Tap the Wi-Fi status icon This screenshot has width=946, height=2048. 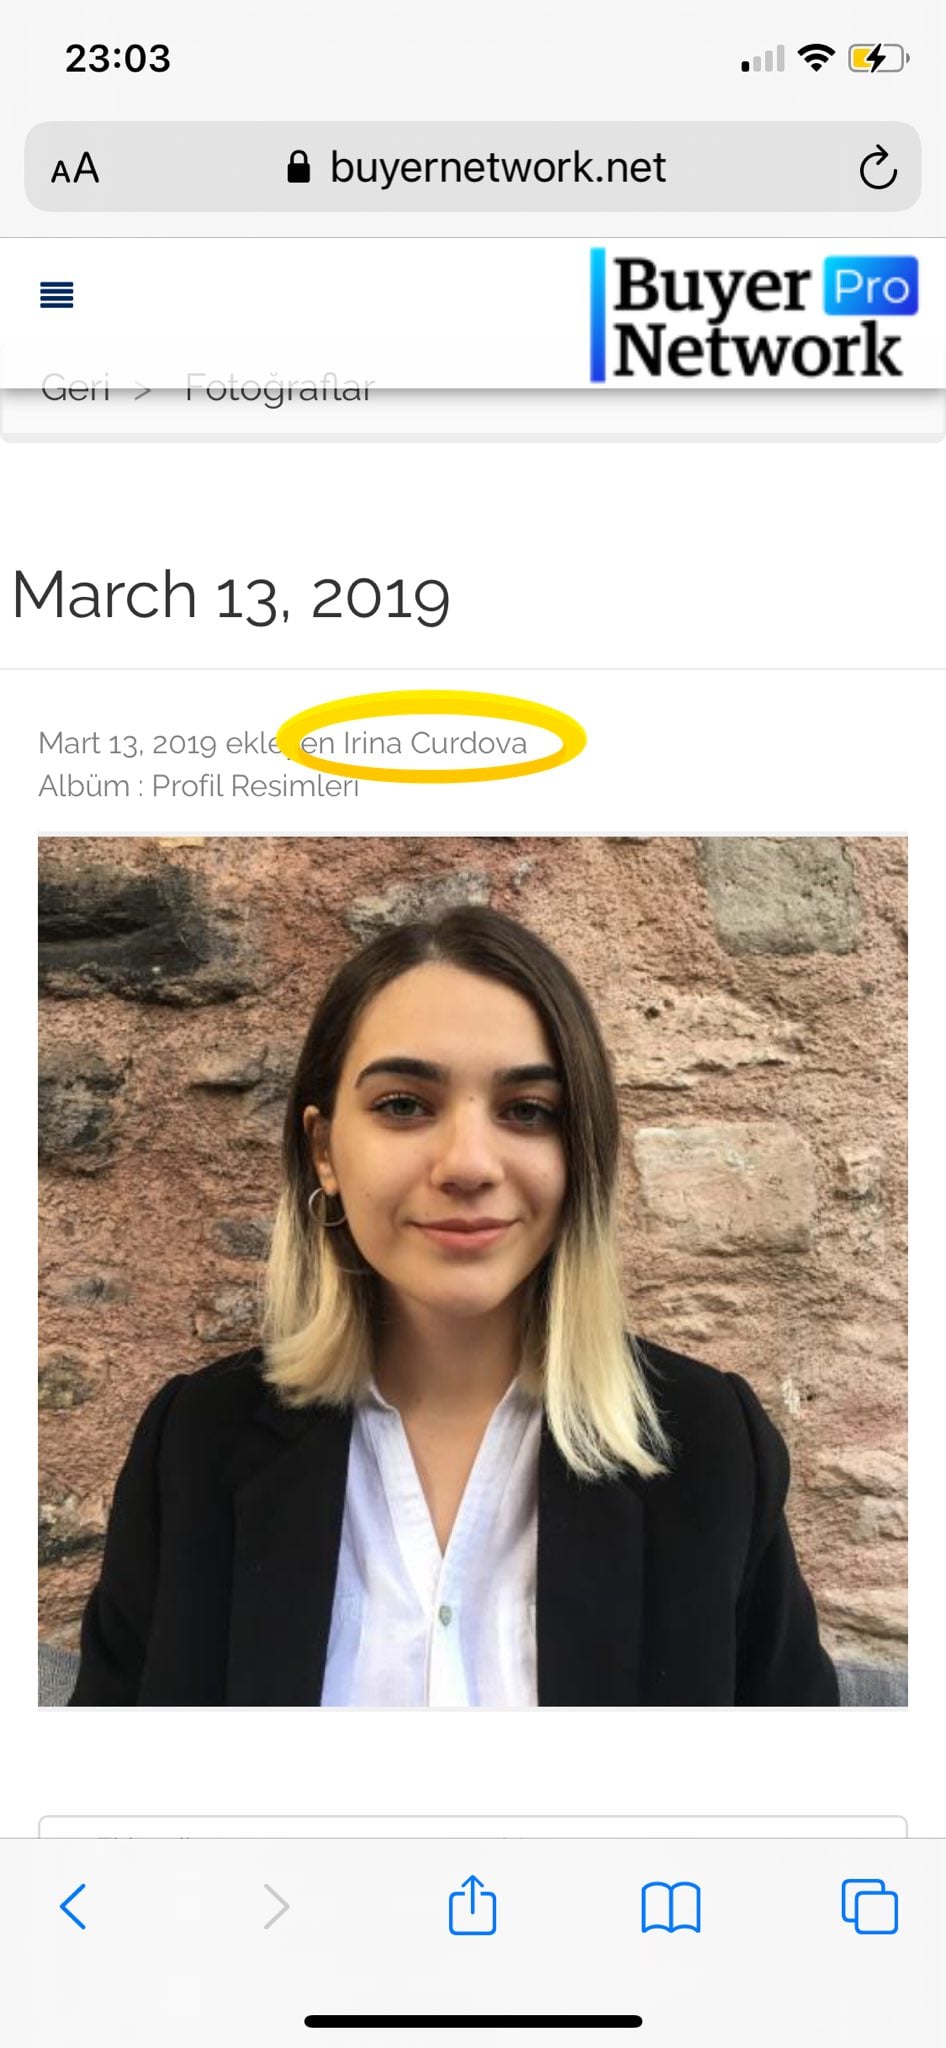click(x=816, y=58)
